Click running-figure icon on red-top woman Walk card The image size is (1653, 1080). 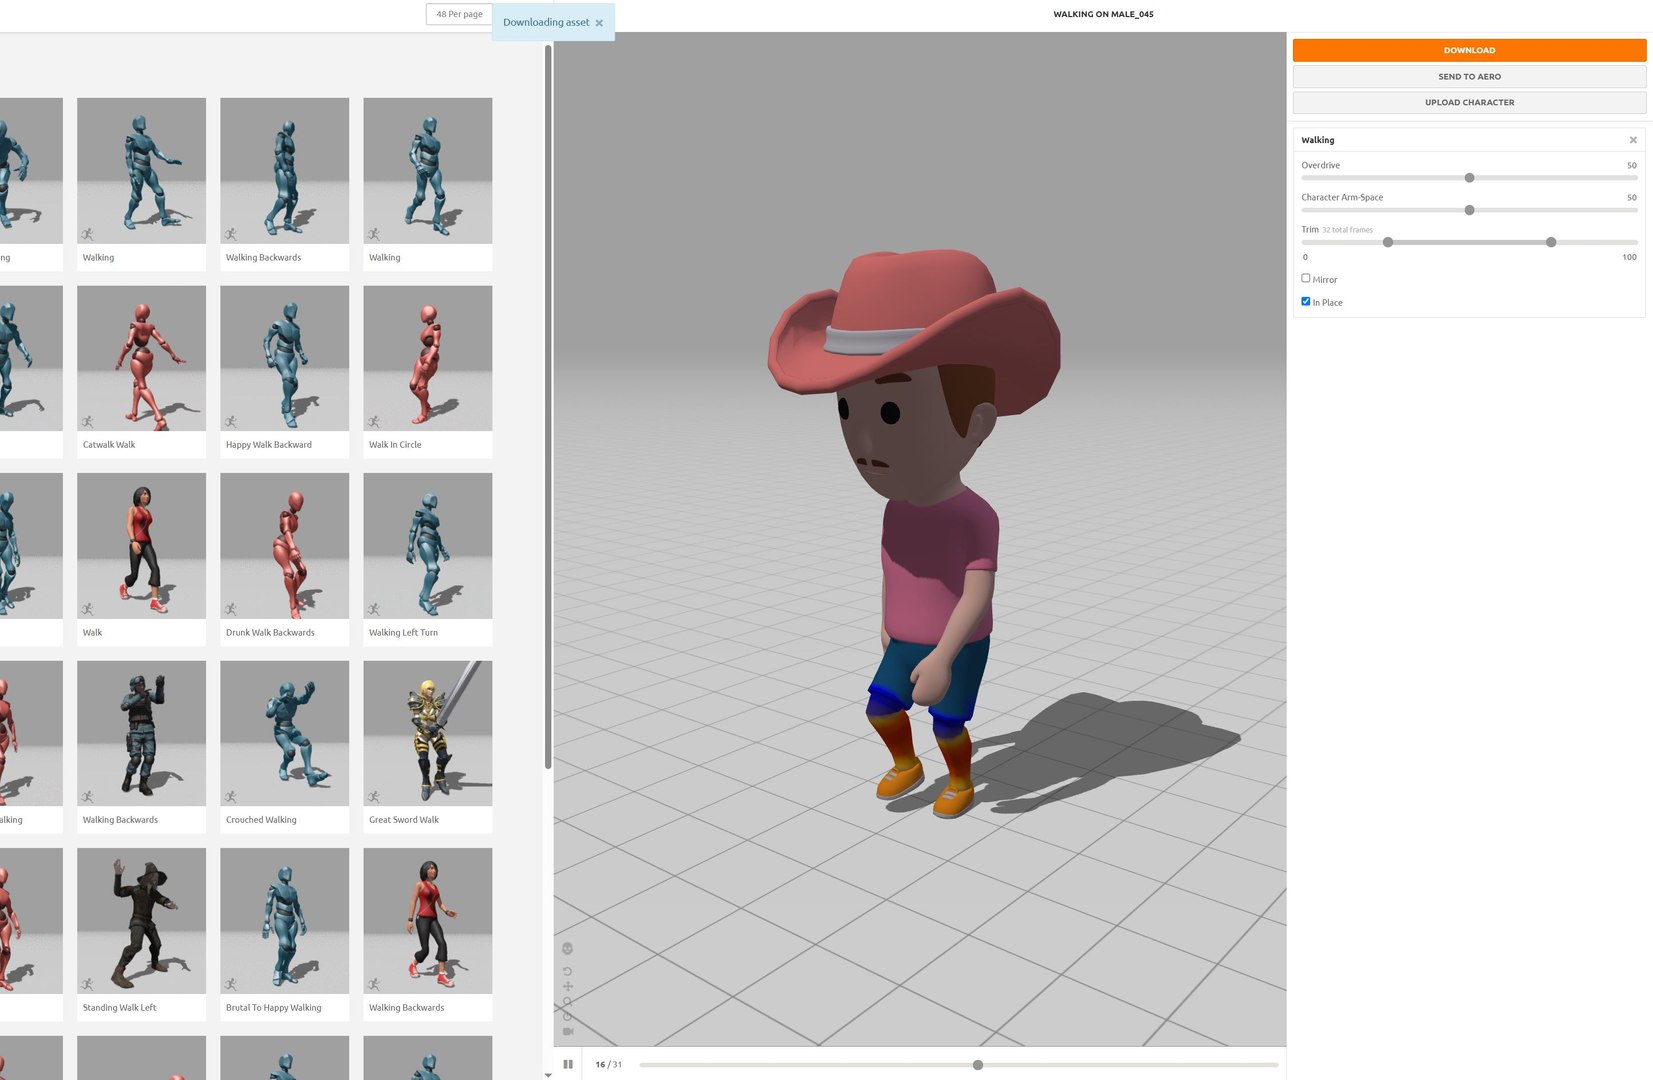click(x=88, y=609)
